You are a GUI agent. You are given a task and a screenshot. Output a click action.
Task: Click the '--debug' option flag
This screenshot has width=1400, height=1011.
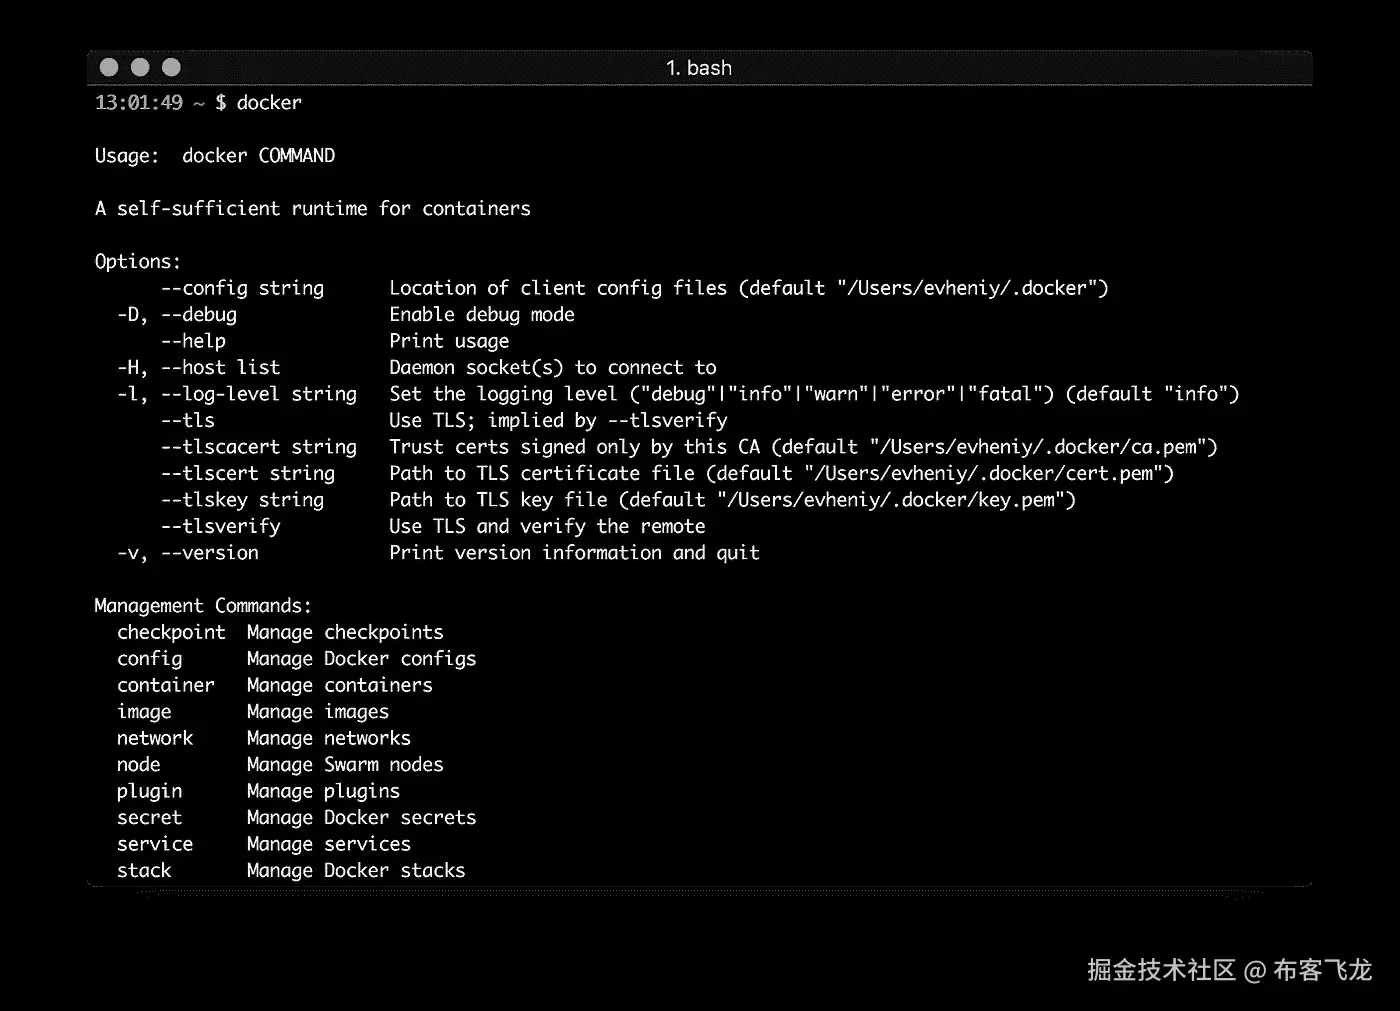pos(199,315)
